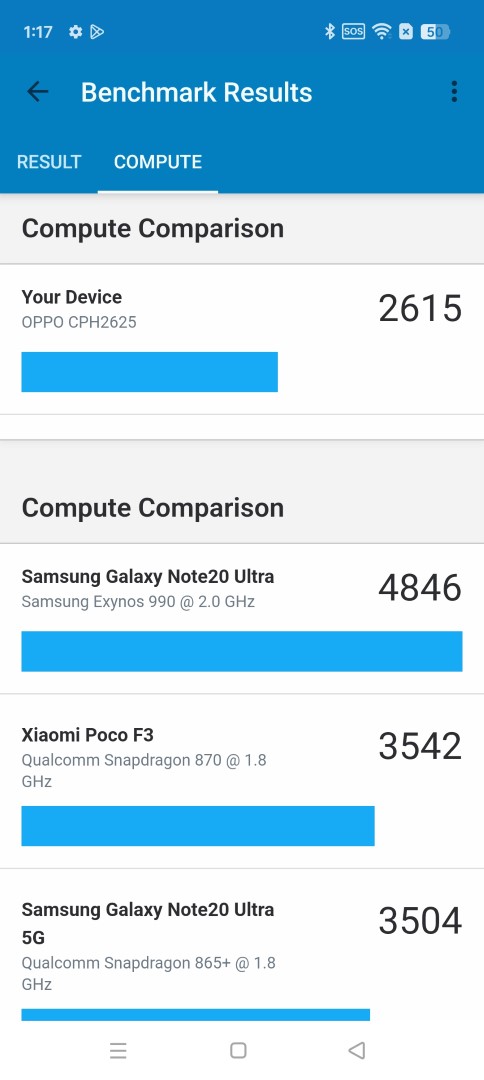The image size is (484, 1080).
Task: Tap the SOS status icon
Action: (353, 31)
